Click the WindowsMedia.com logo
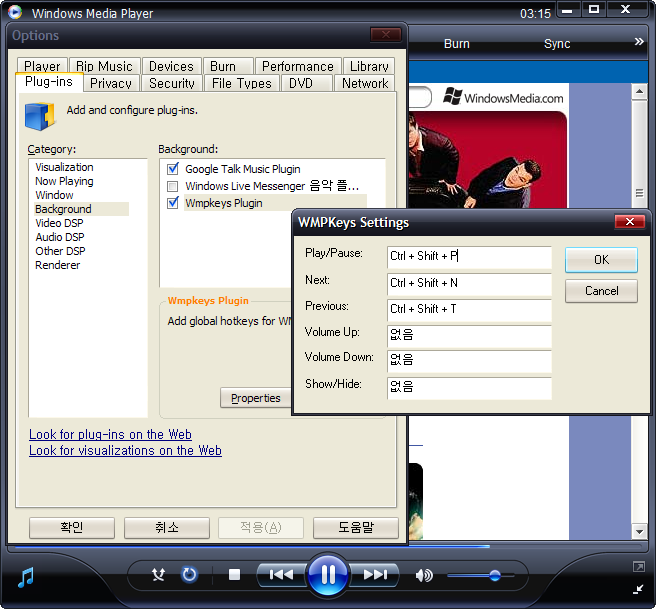Image resolution: width=656 pixels, height=609 pixels. click(503, 97)
